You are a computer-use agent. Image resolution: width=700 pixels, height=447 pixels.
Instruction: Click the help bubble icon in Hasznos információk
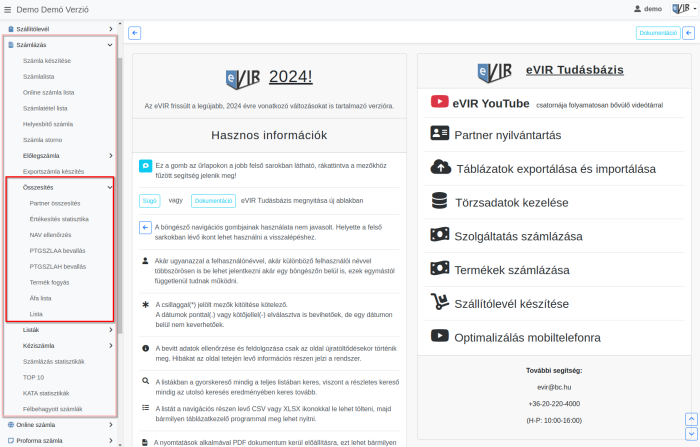146,166
